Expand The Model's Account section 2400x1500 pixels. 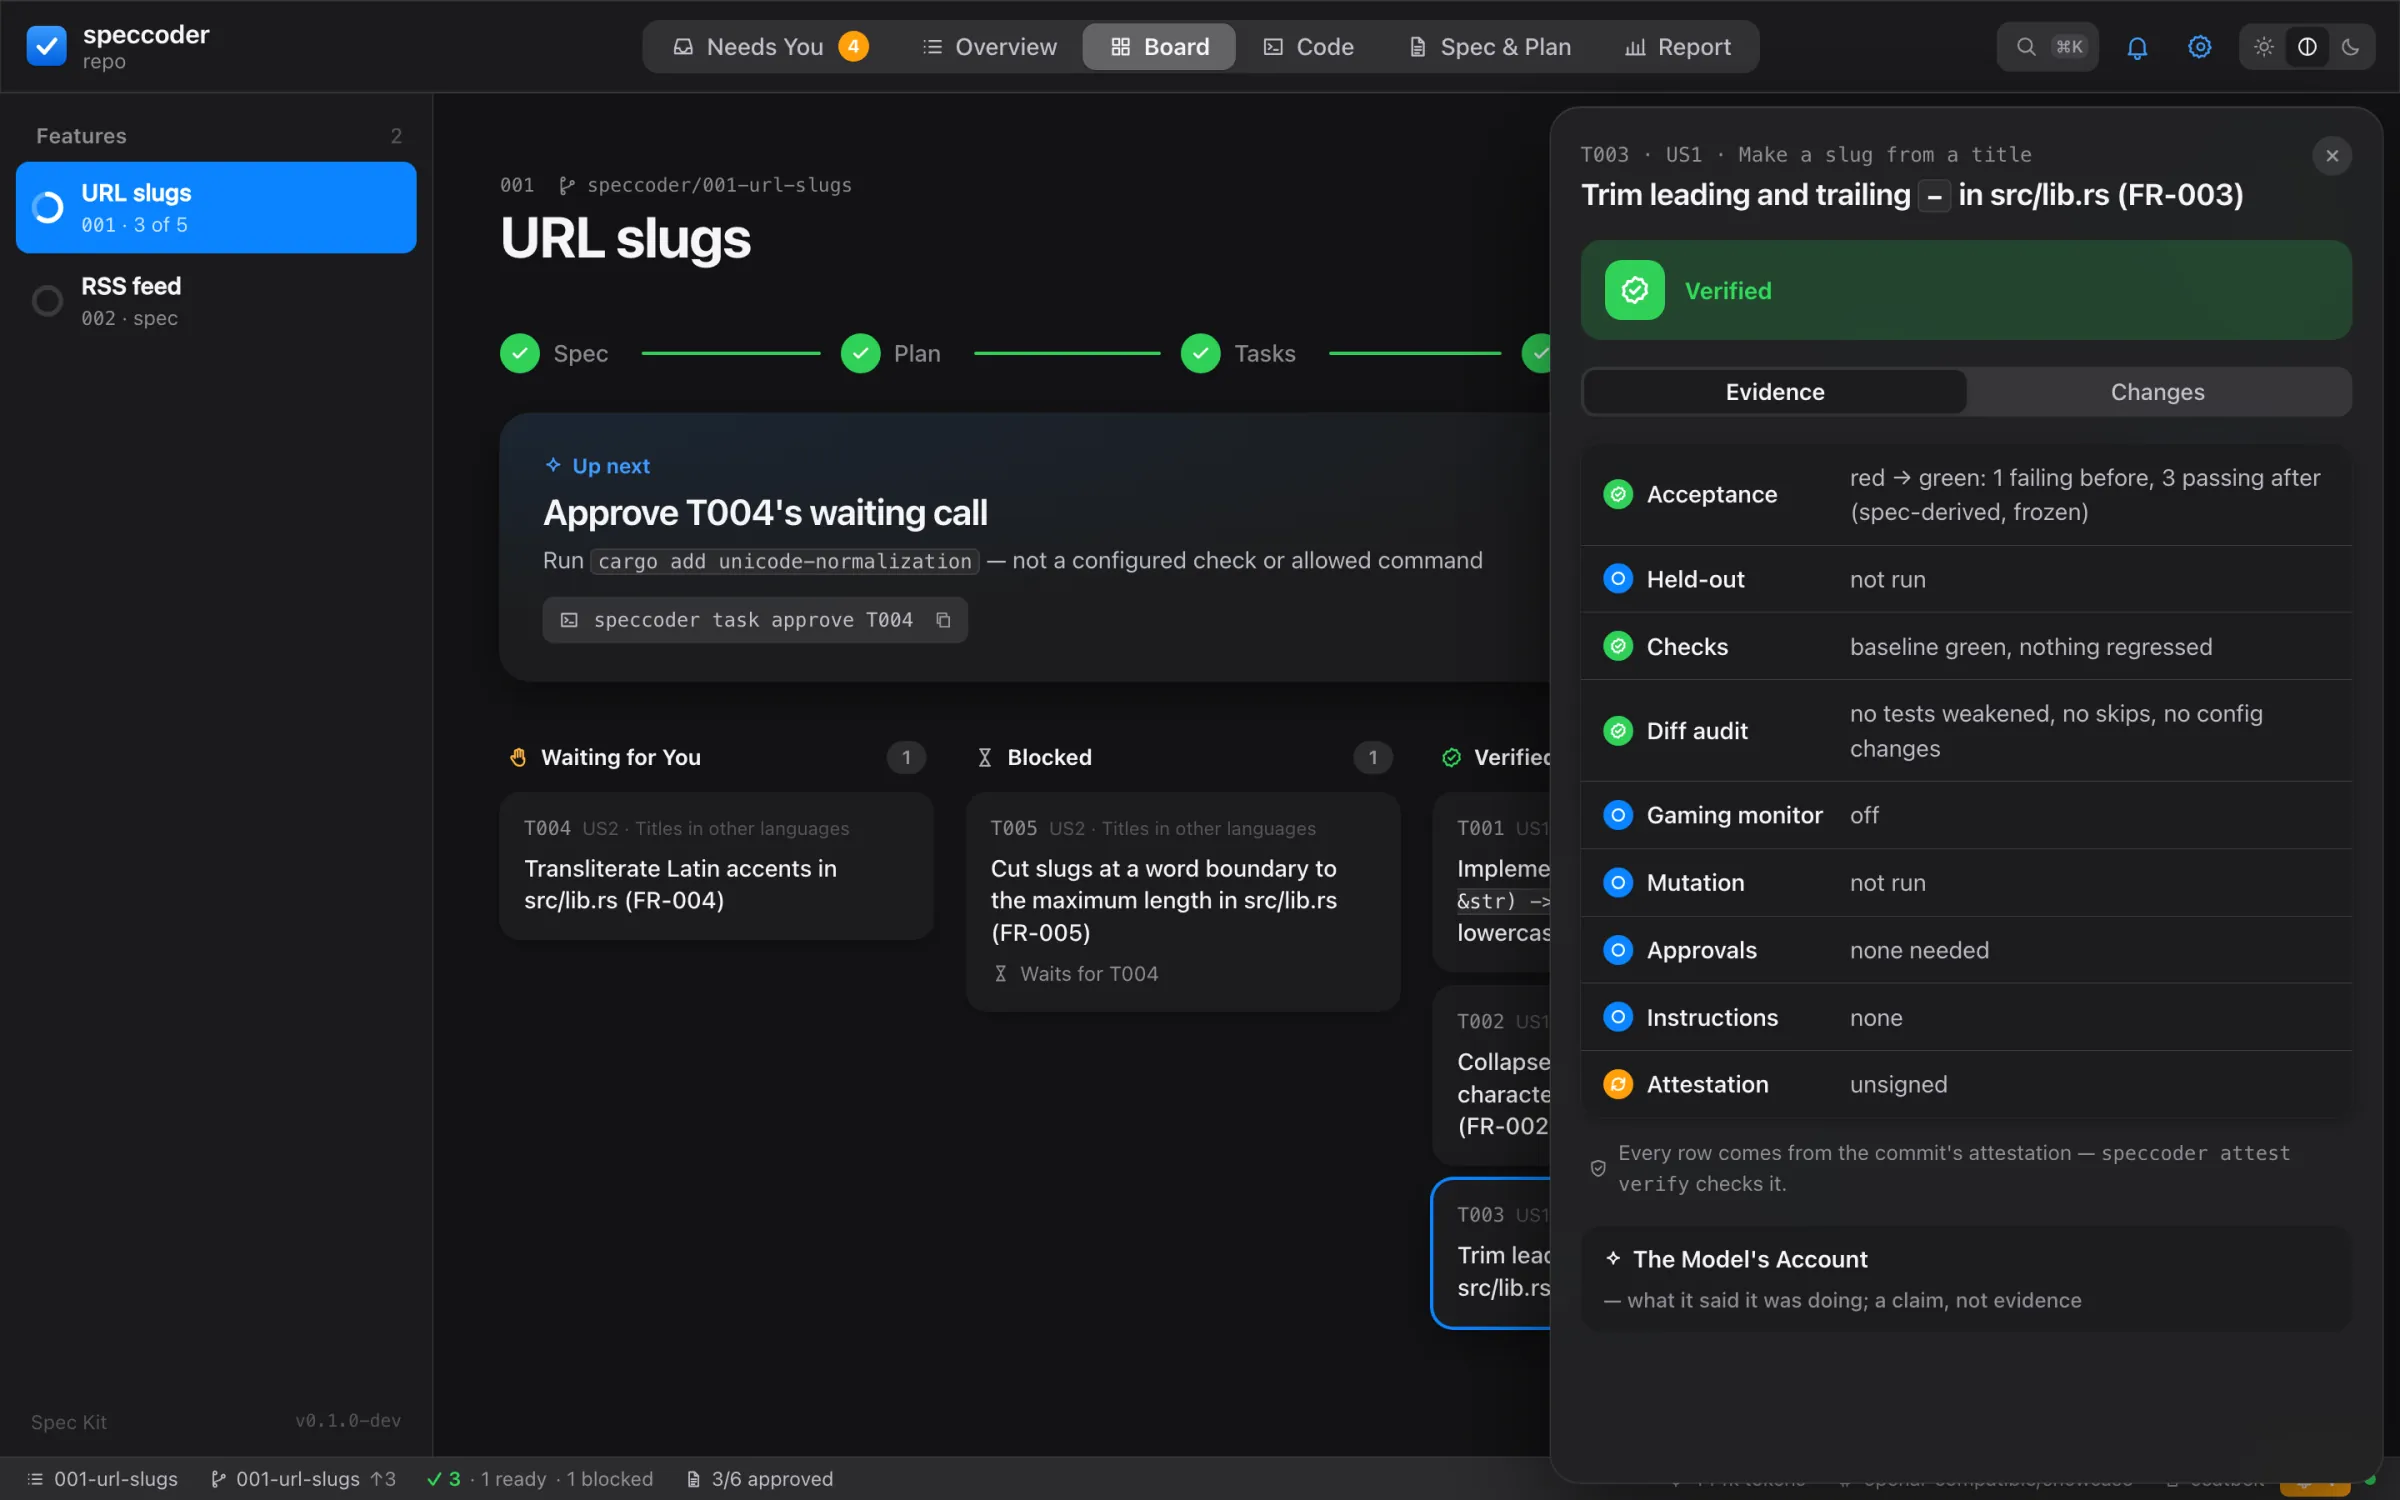click(x=1966, y=1279)
